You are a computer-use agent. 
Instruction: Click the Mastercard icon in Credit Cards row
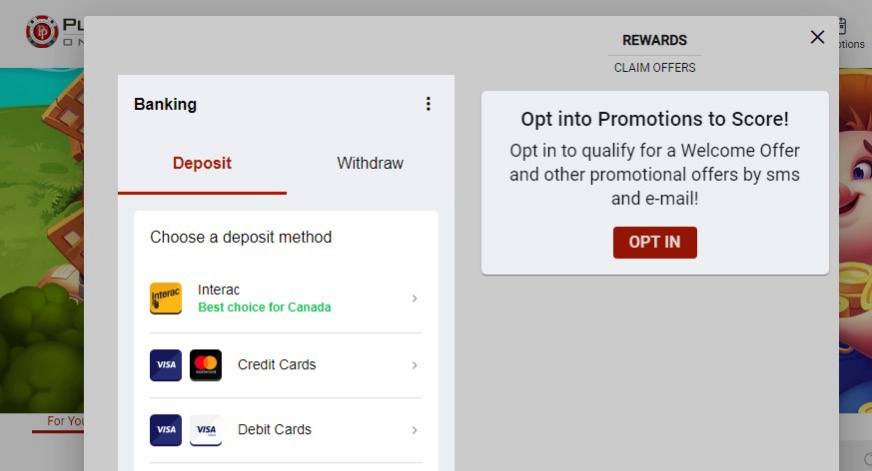206,365
